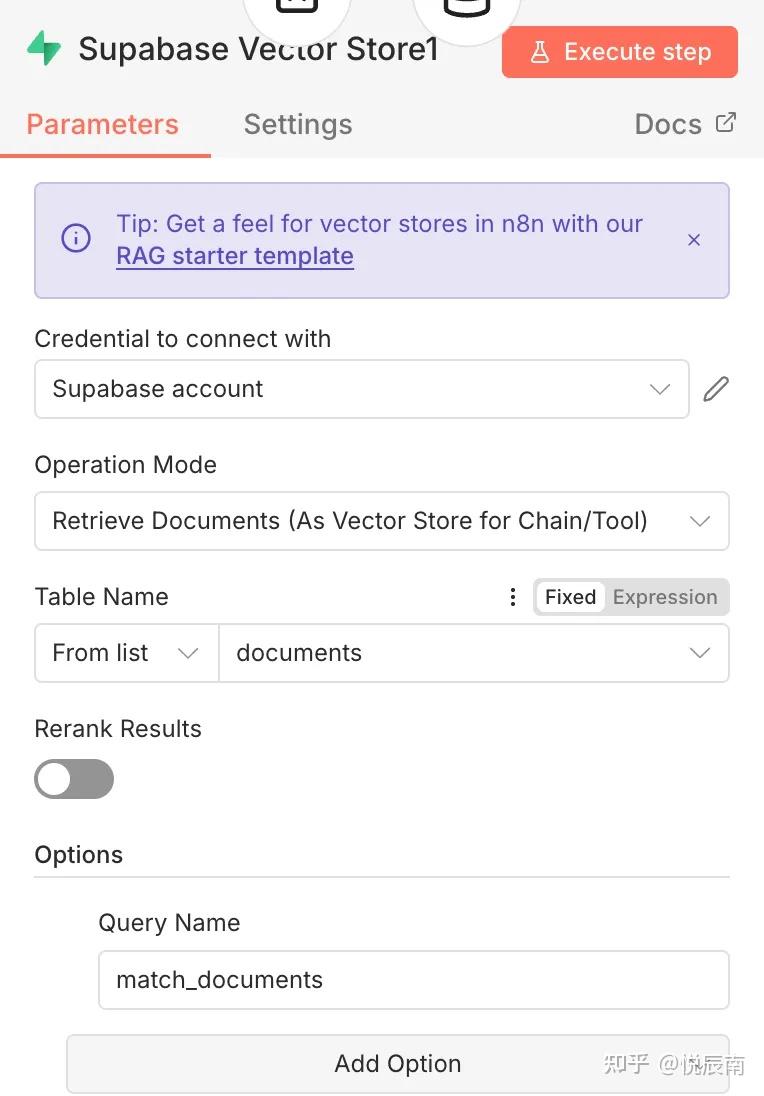Open the RAG starter template link
Screen dimensions: 764x1096
(x=235, y=256)
